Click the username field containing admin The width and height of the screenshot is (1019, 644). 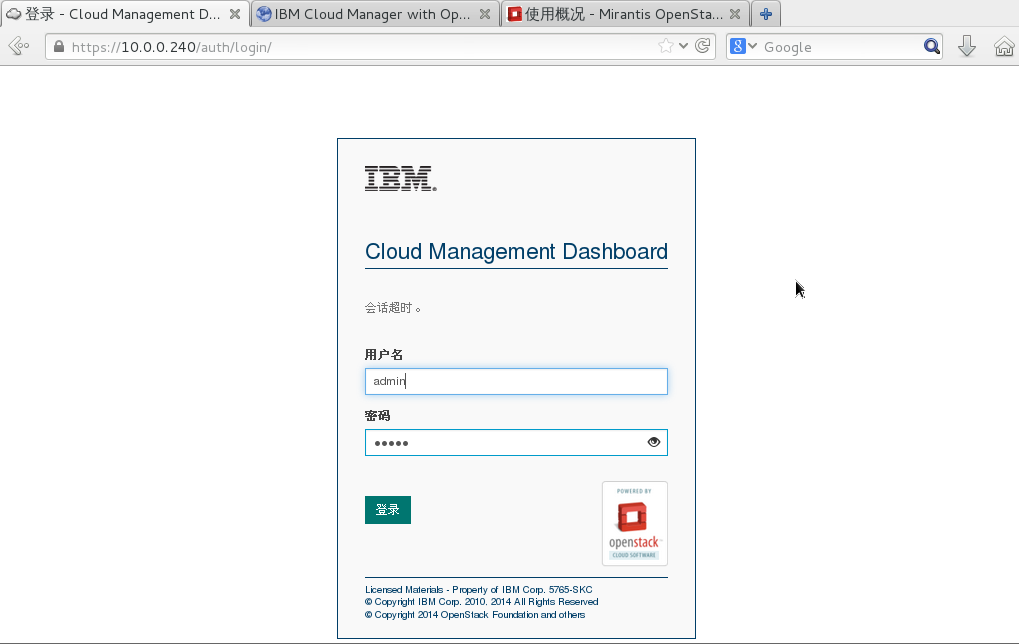[516, 381]
